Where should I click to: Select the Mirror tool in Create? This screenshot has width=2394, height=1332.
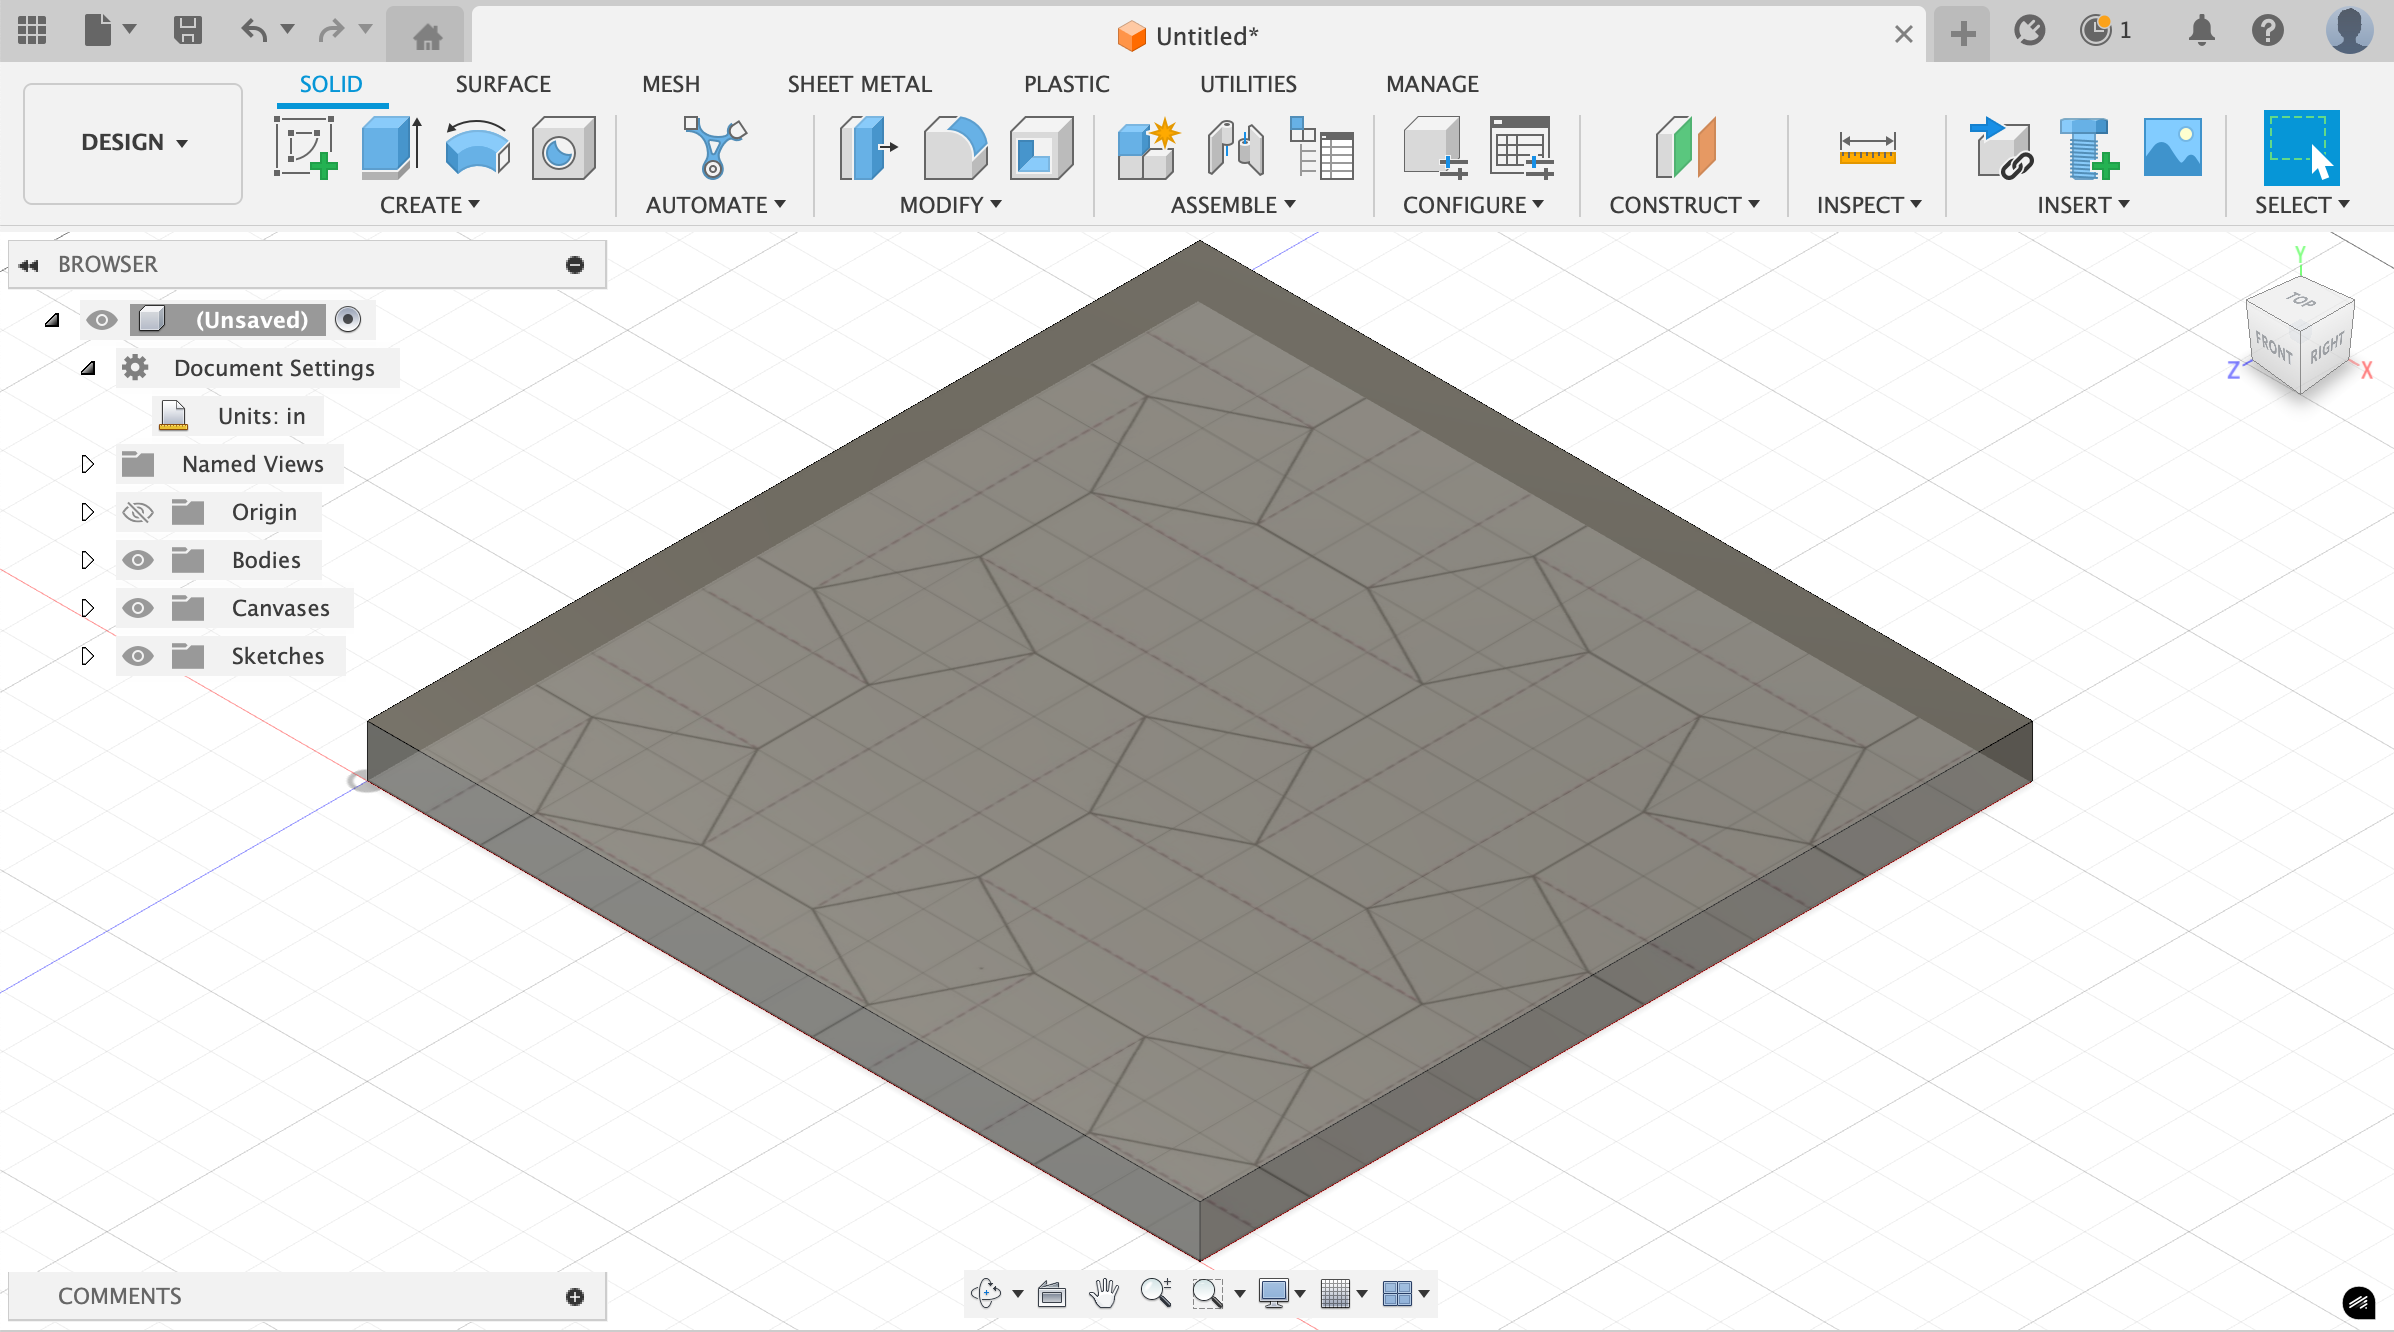tap(428, 203)
